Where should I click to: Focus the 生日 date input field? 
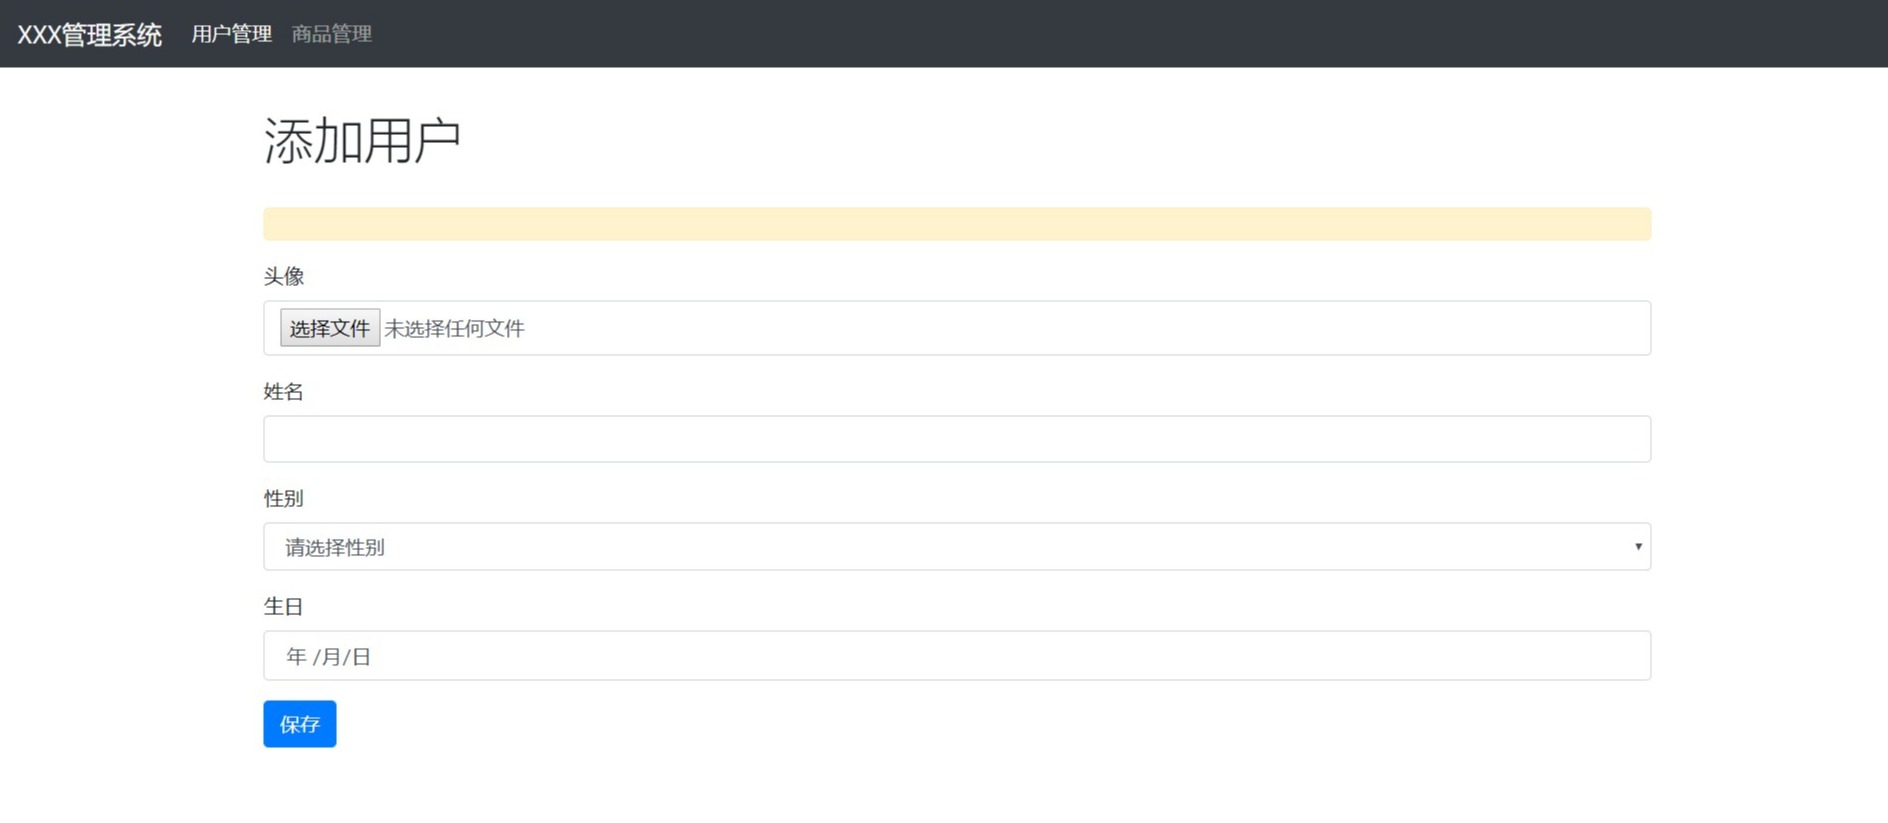[x=957, y=656]
